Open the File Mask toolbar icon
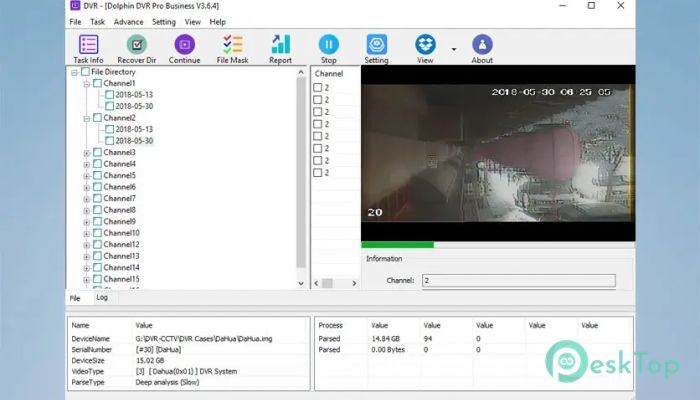The height and width of the screenshot is (400, 700). coord(233,49)
